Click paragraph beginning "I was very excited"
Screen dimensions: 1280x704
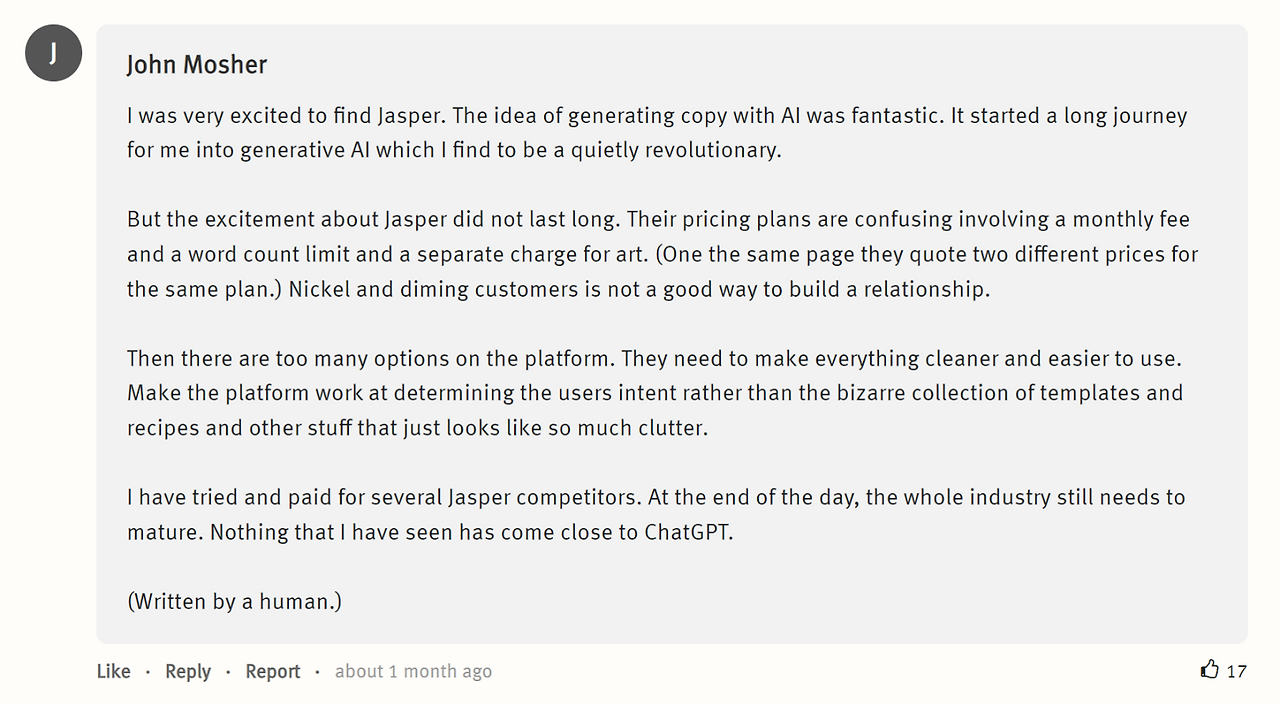point(657,133)
